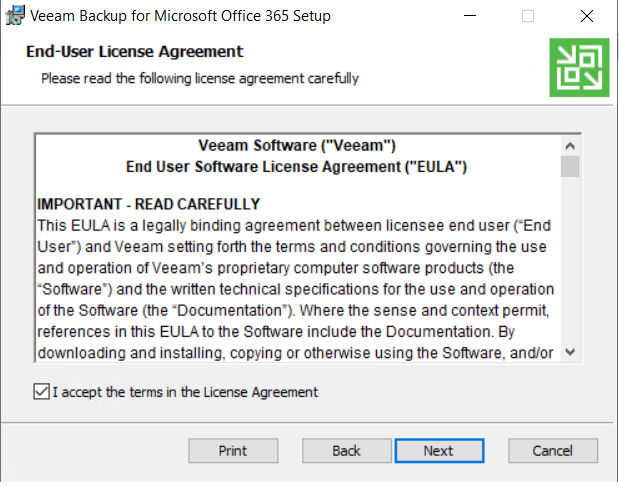Viewport: 619px width, 487px height.
Task: Click the EULA scroll up arrow
Action: [x=570, y=146]
